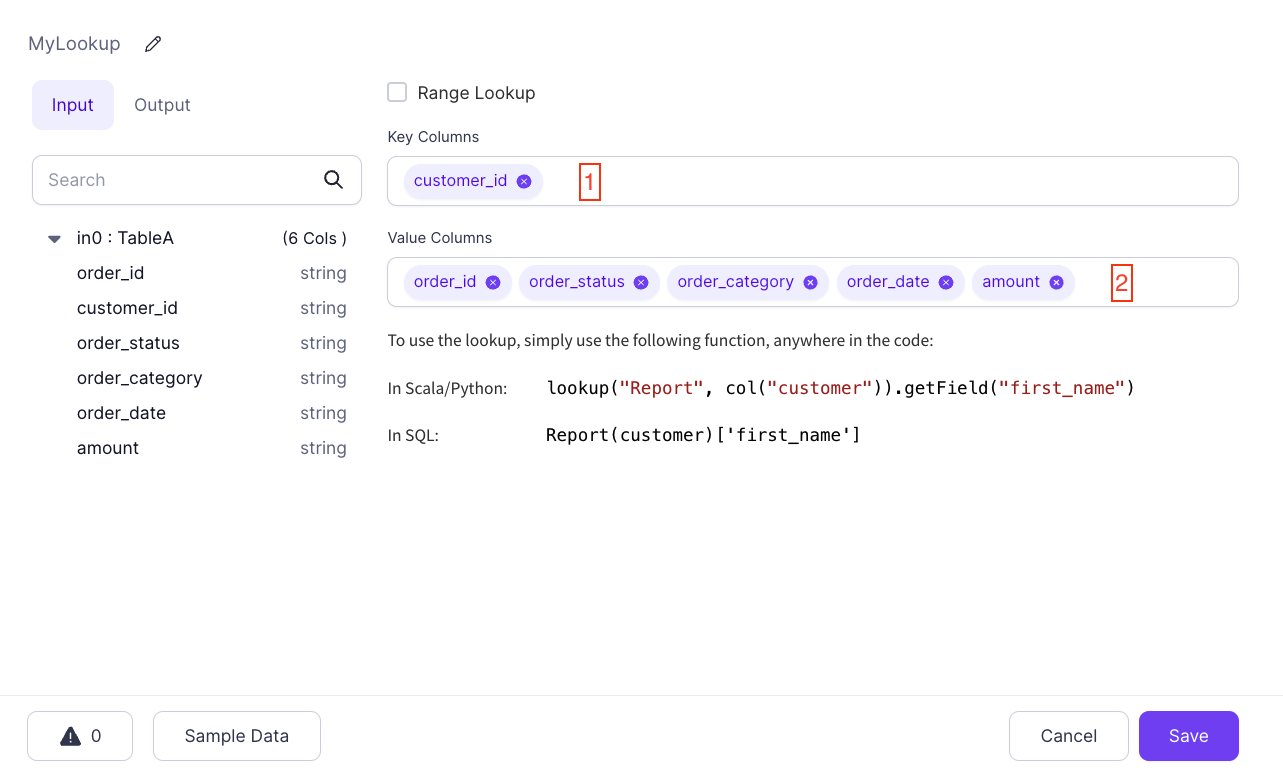Click the search magnifier icon
This screenshot has height=770, width=1283.
(334, 179)
